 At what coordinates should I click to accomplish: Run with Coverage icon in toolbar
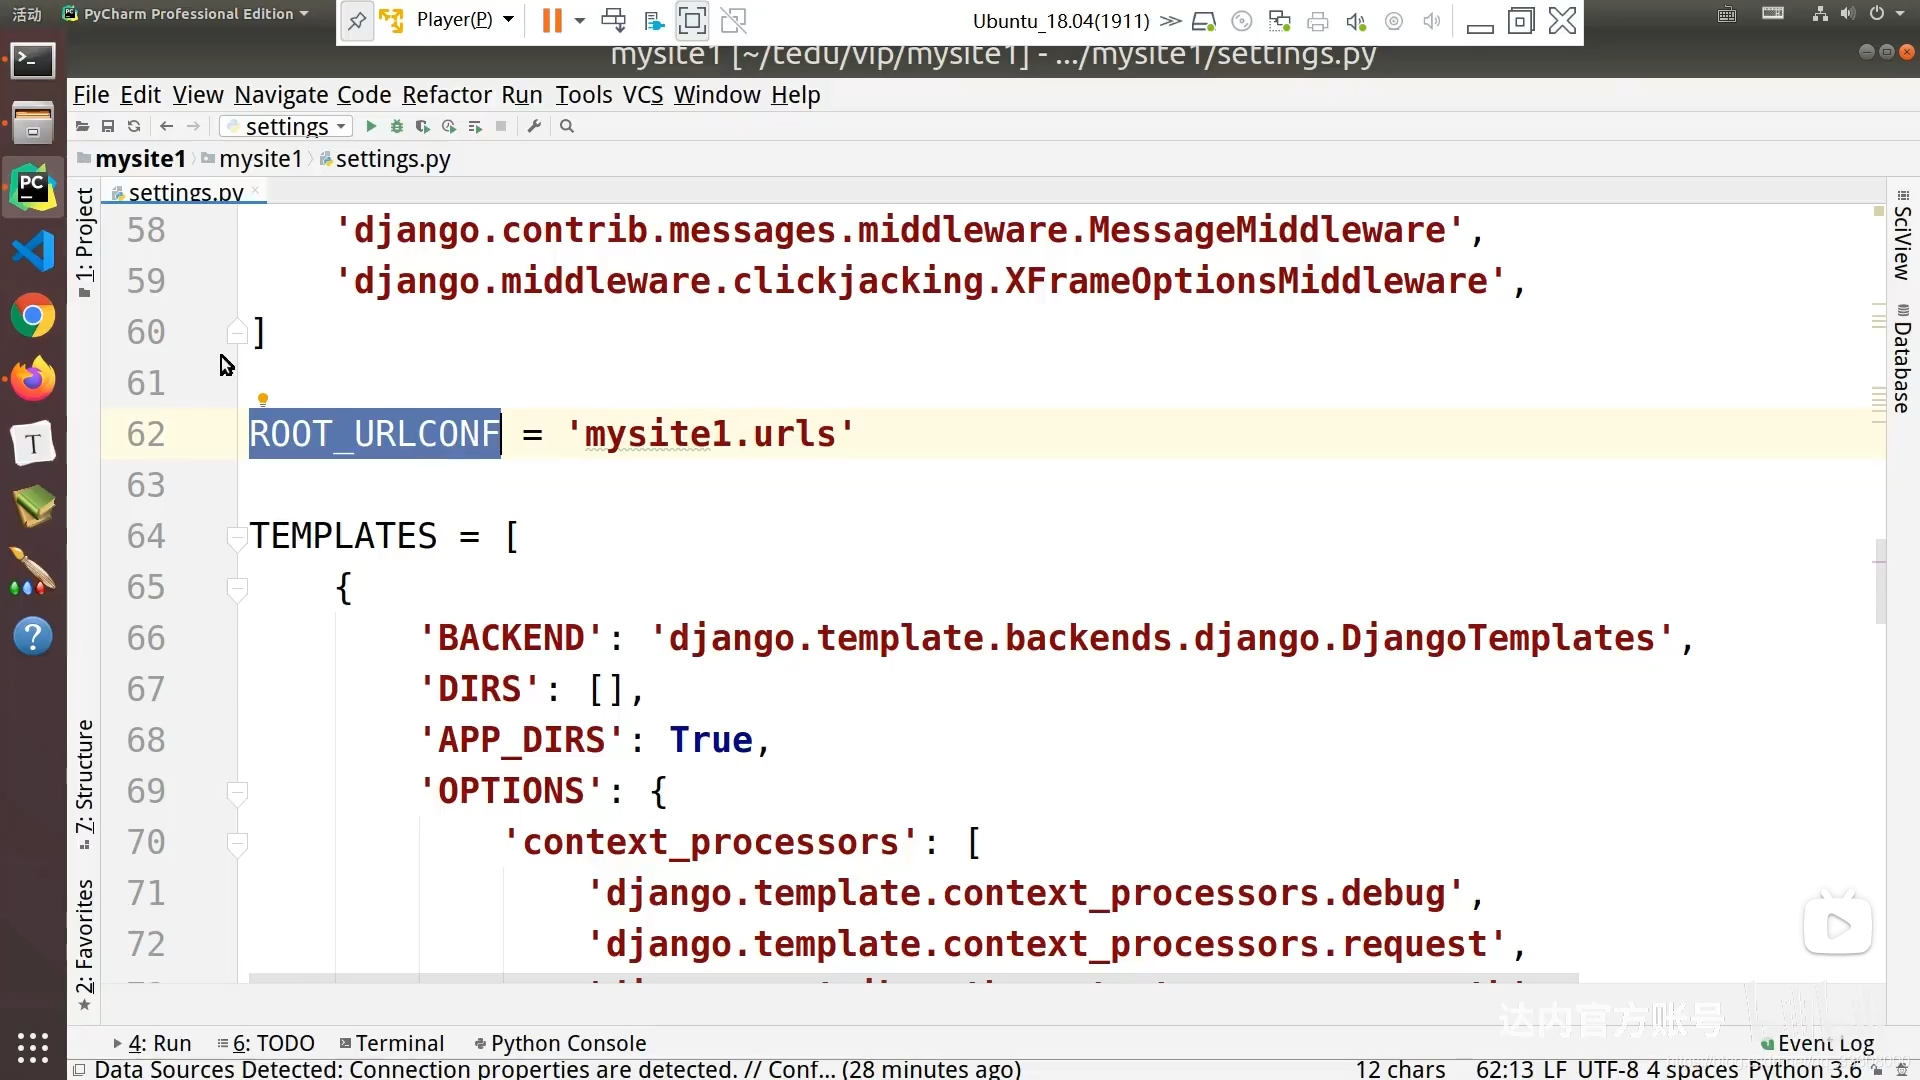click(423, 126)
